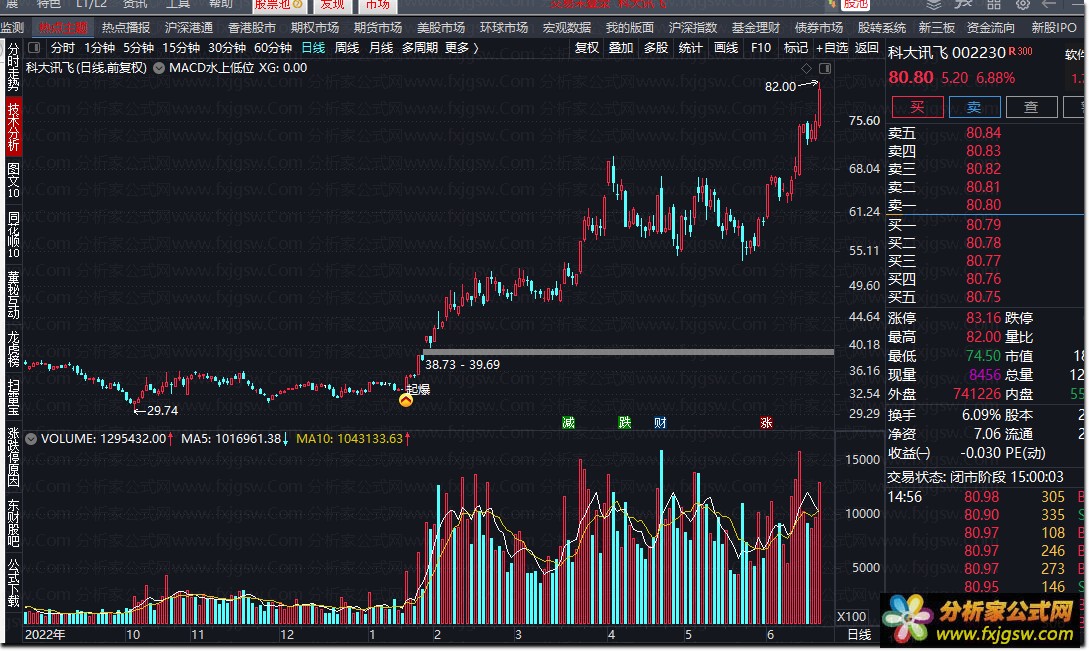Open 发现 tab at top

[x=332, y=6]
